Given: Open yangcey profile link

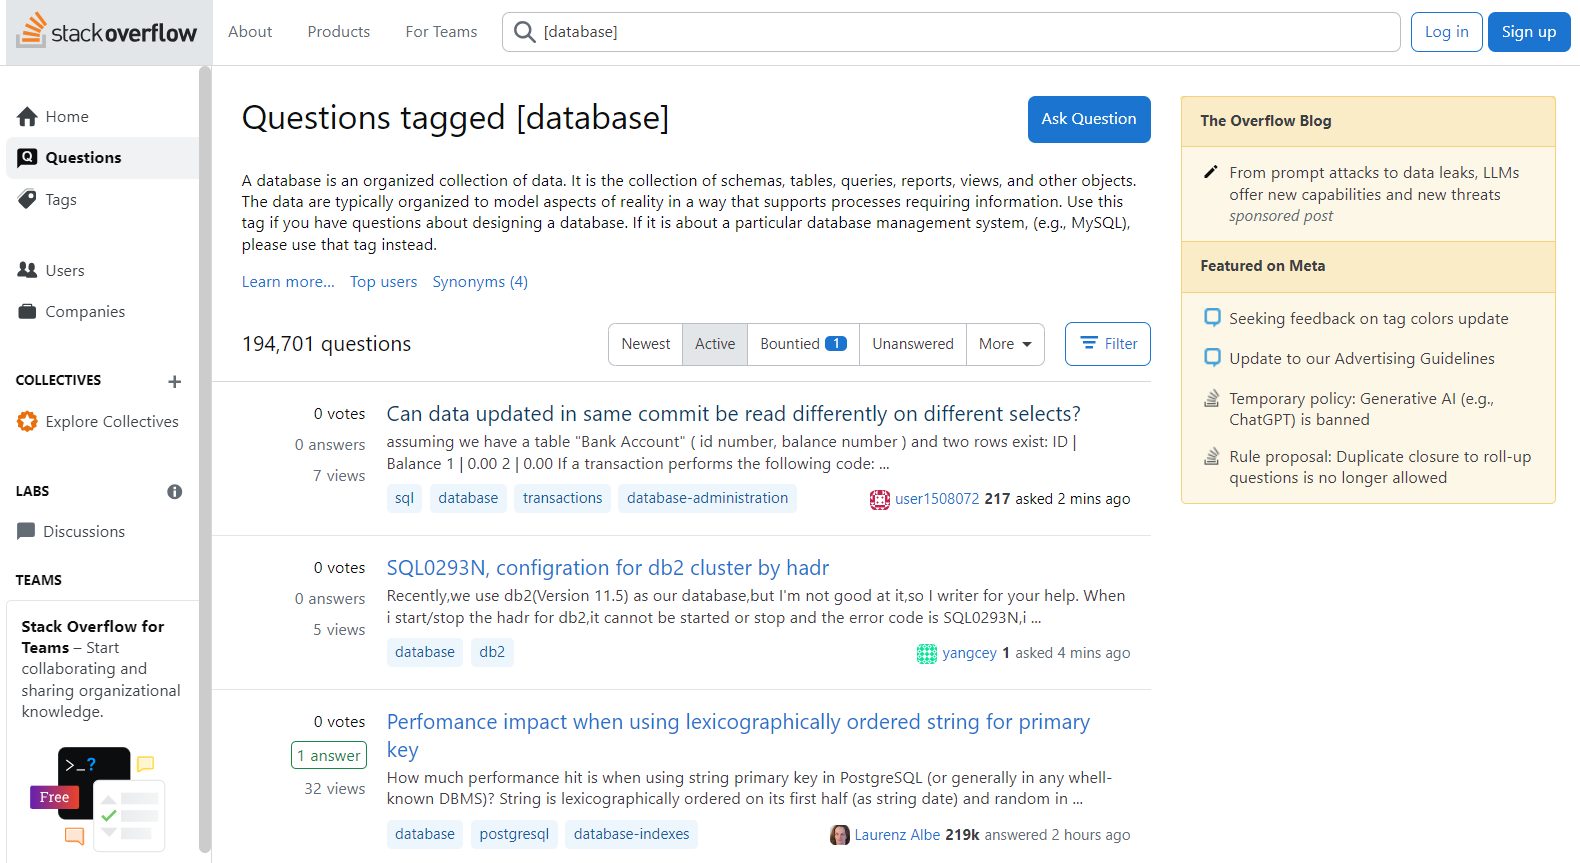Looking at the screenshot, I should pyautogui.click(x=969, y=653).
